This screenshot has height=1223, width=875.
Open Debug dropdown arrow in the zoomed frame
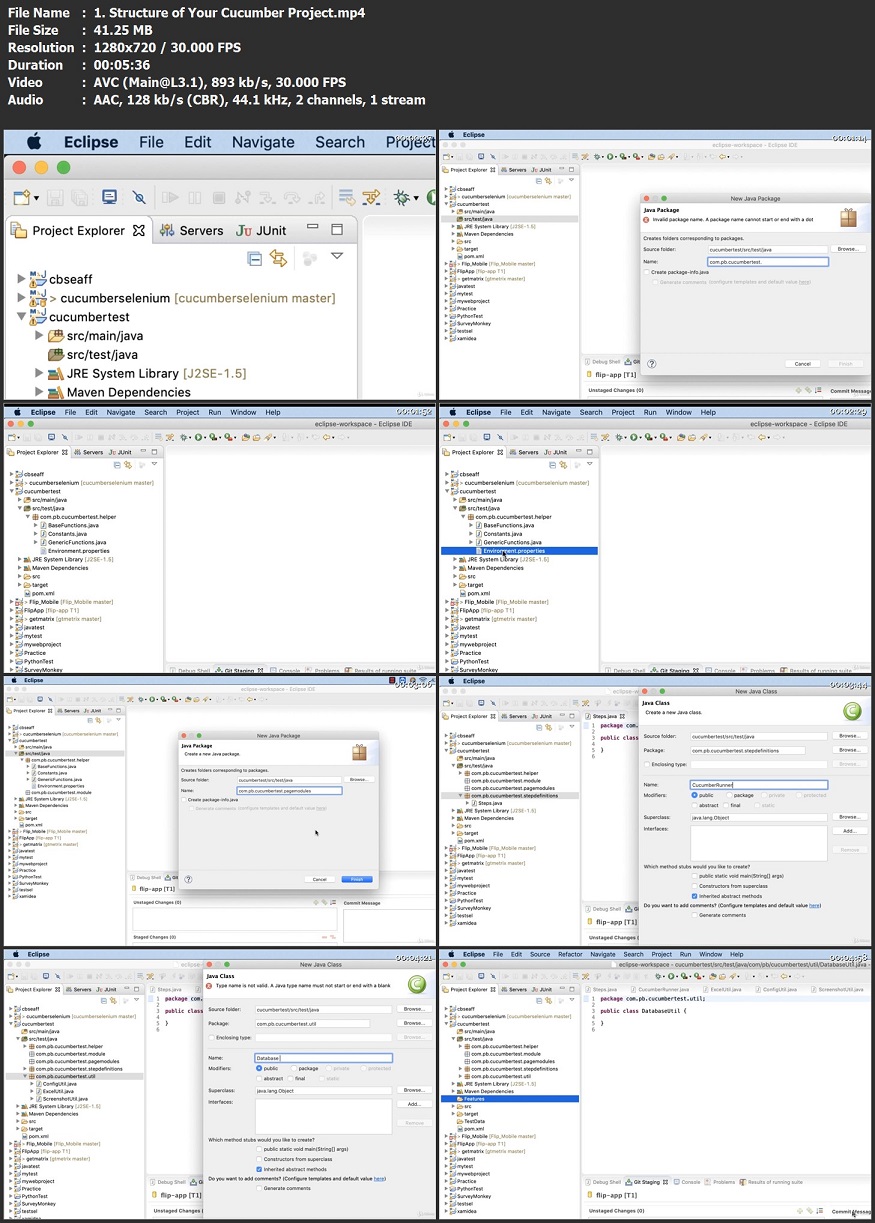[416, 198]
